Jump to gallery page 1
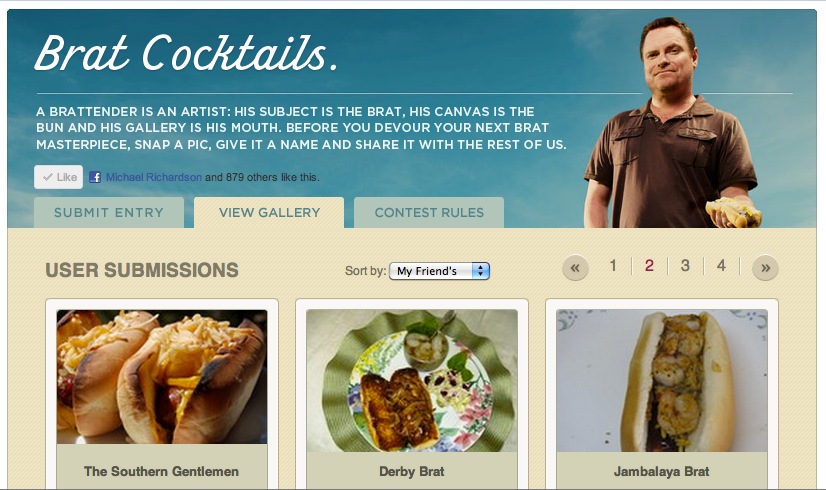This screenshot has height=490, width=826. coord(613,266)
